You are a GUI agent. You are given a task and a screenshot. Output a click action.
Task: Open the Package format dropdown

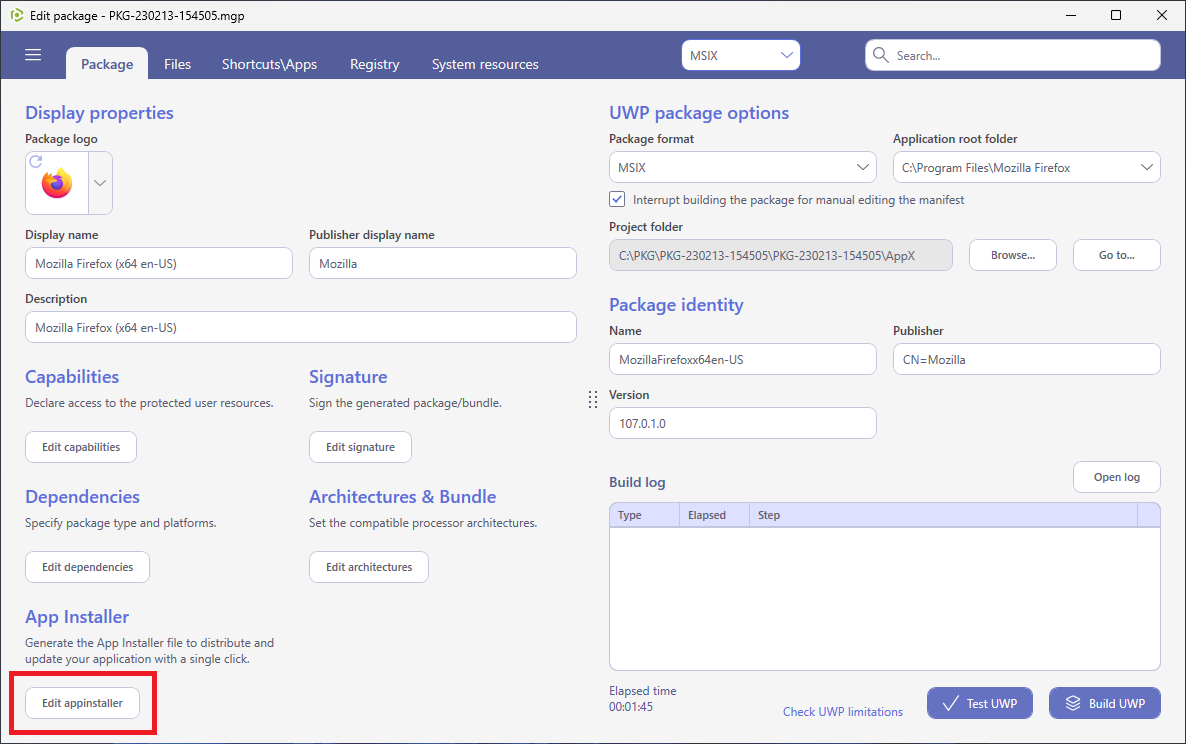tap(742, 167)
